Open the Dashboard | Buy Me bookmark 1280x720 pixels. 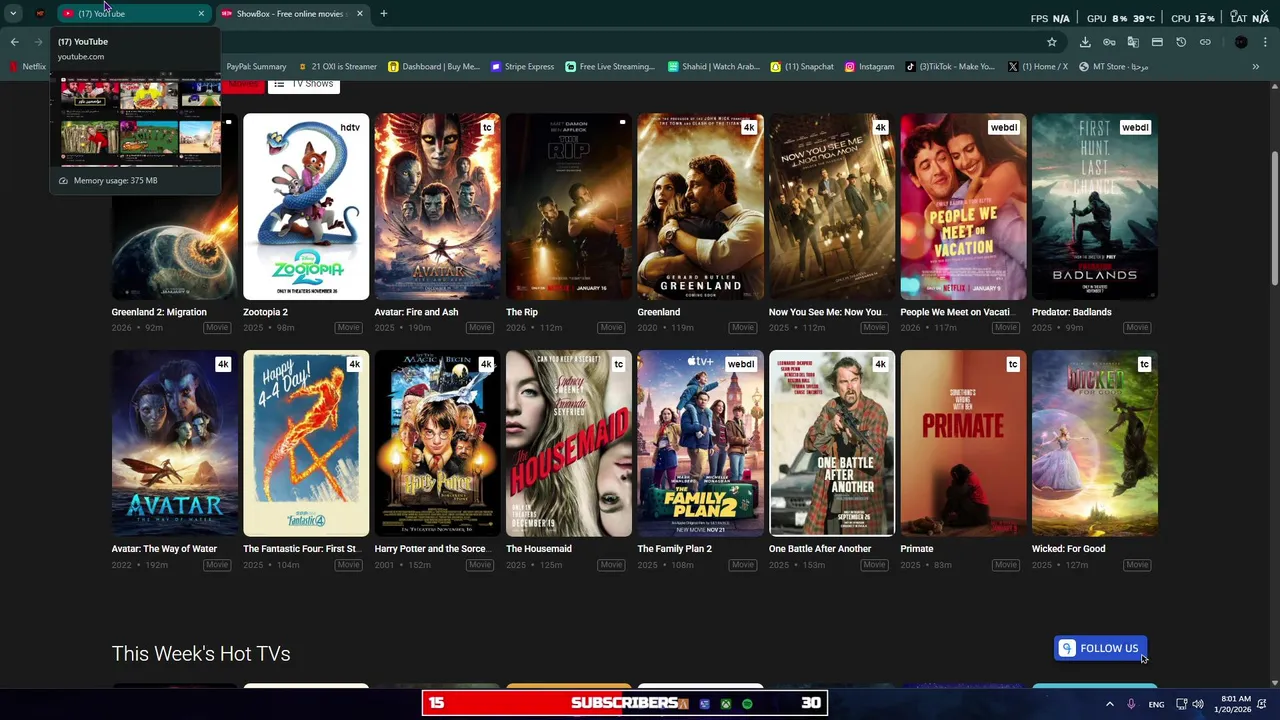click(x=434, y=67)
